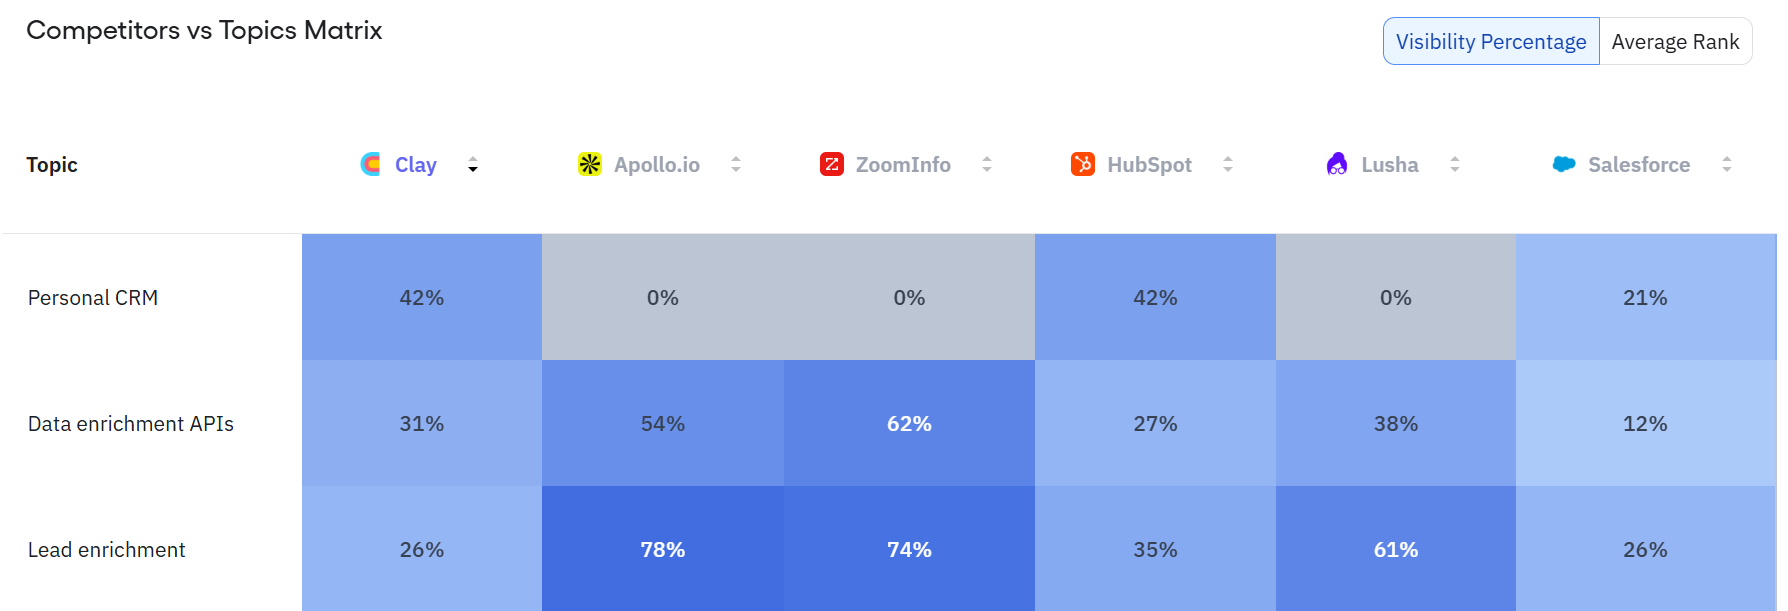The image size is (1788, 611).
Task: Sort using the HubSpot sort arrows
Action: coord(1228,165)
